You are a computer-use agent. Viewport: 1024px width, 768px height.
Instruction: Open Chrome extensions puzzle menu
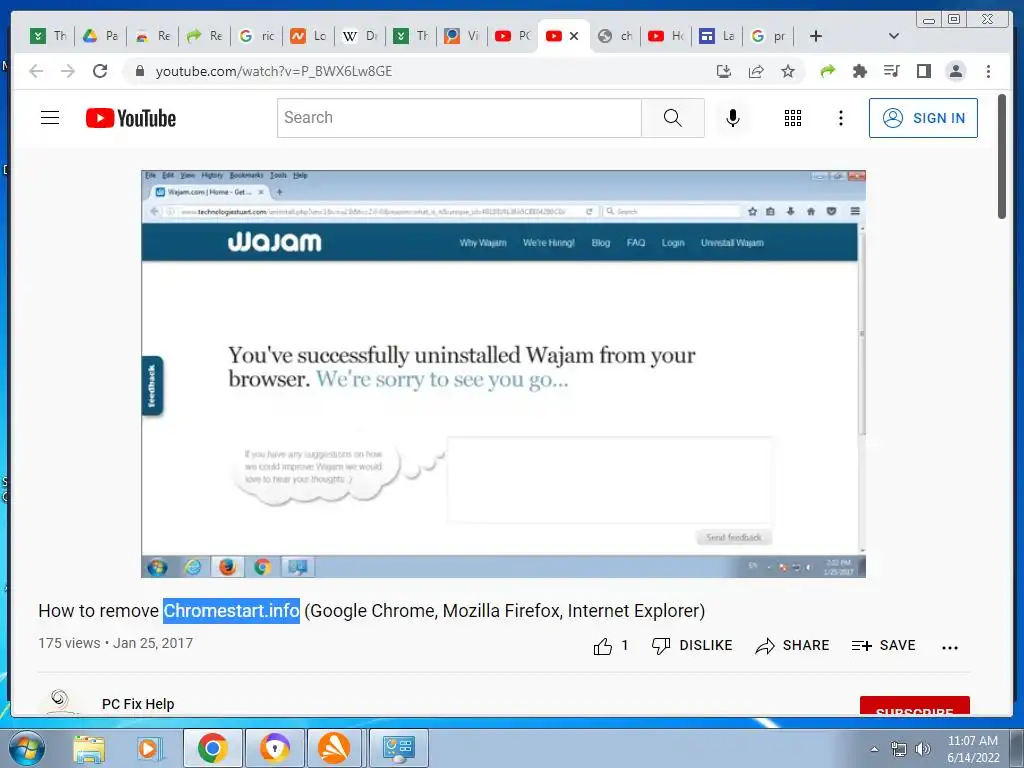coord(859,71)
